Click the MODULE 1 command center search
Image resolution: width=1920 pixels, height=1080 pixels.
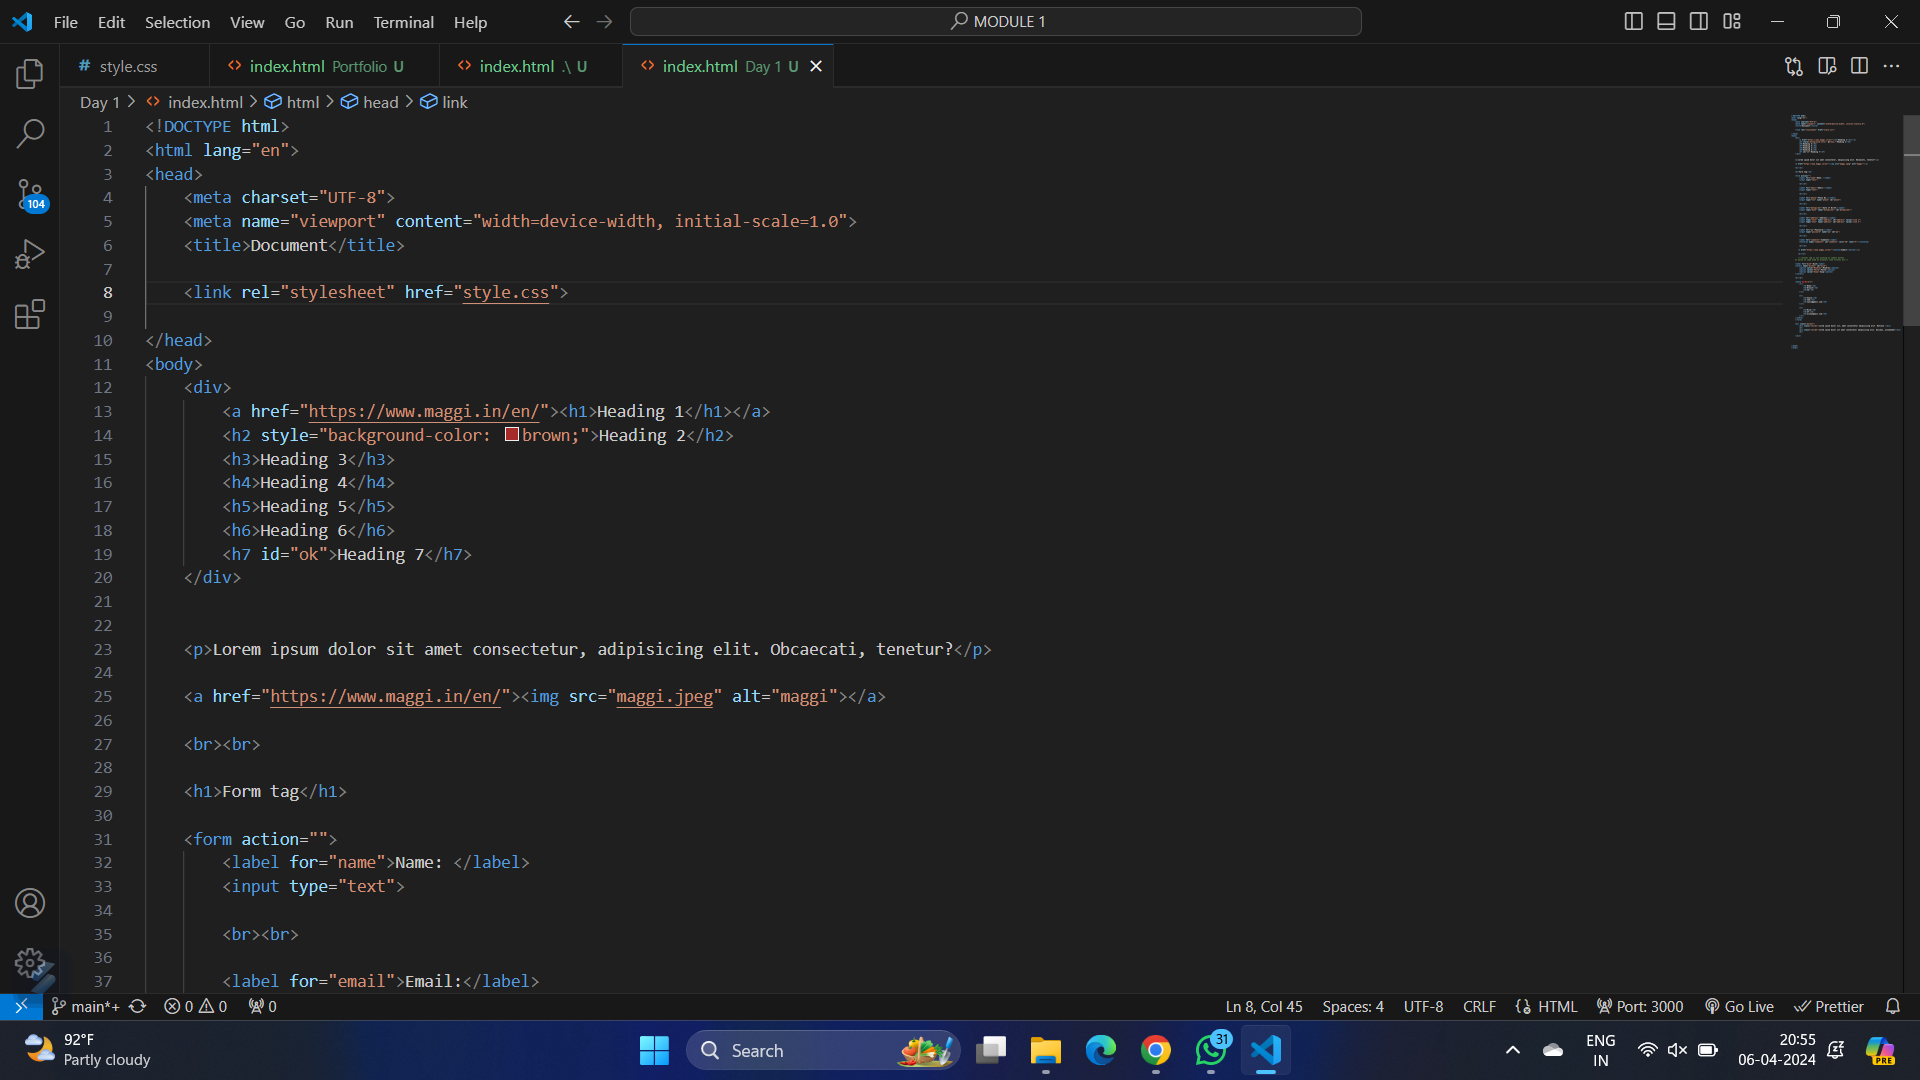[996, 21]
